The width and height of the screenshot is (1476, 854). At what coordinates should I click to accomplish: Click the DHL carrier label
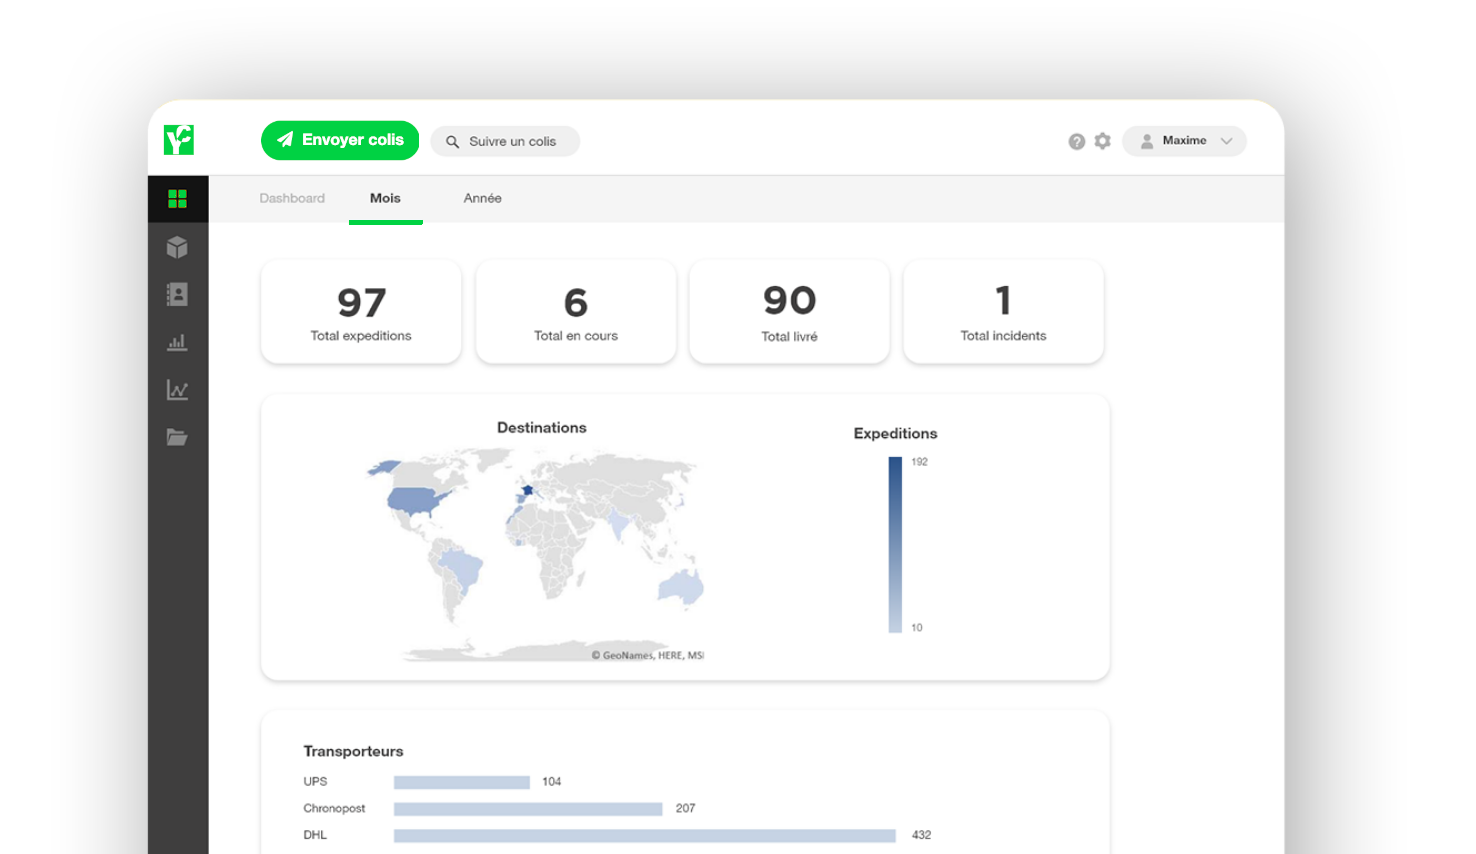click(x=315, y=835)
